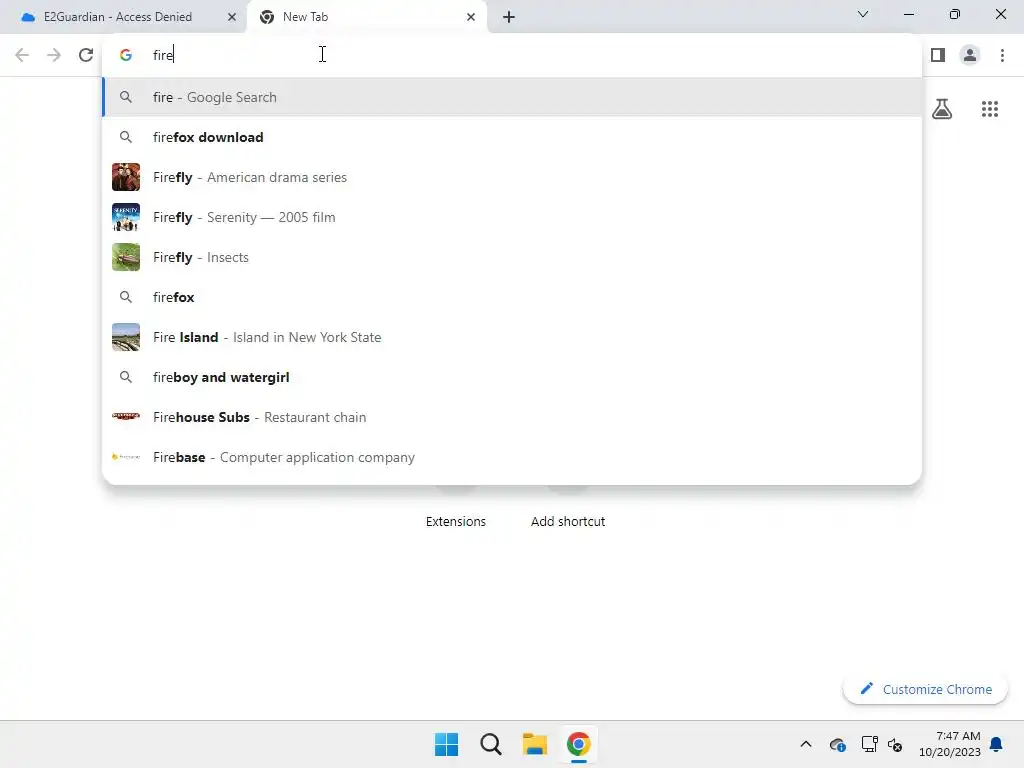The image size is (1024, 768).
Task: Select Firehouse Subs Restaurant chain suggestion
Action: click(512, 417)
